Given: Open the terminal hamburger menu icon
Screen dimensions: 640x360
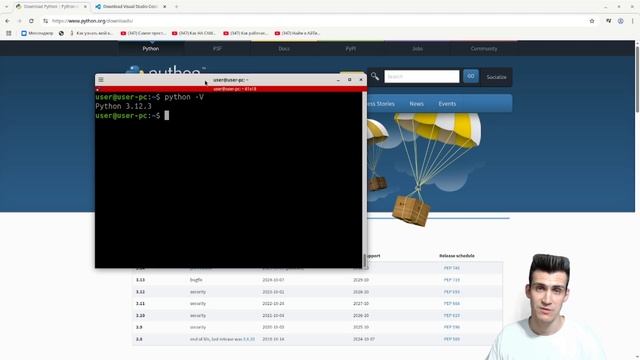Looking at the screenshot, I should point(101,80).
